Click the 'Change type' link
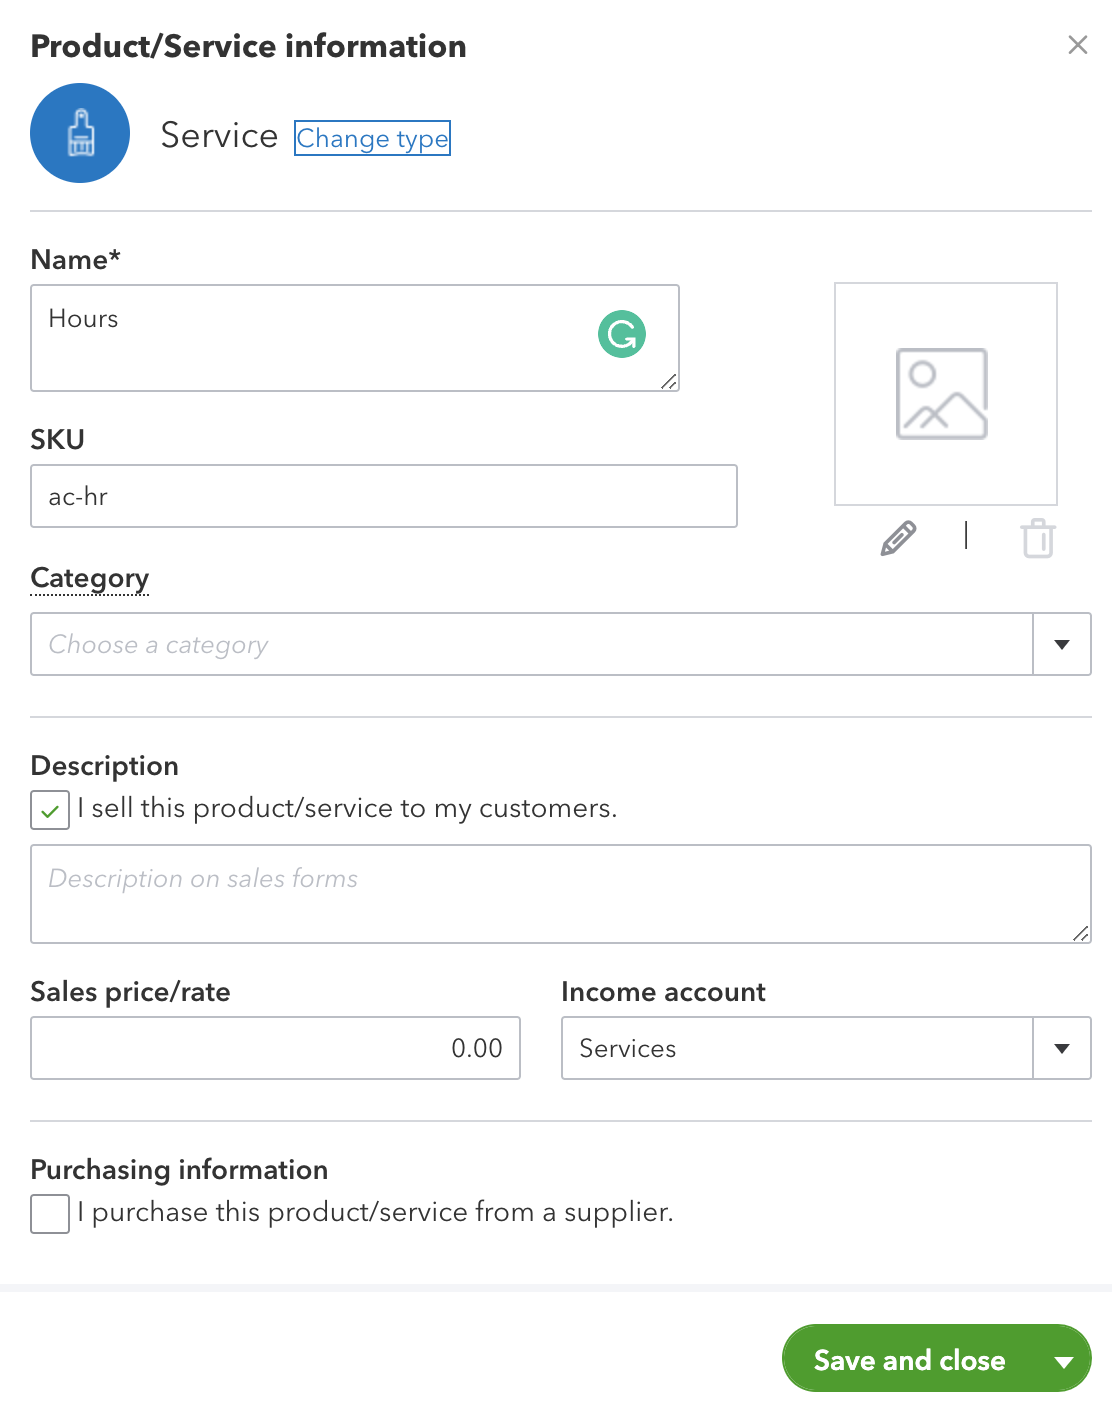This screenshot has width=1112, height=1416. 371,138
